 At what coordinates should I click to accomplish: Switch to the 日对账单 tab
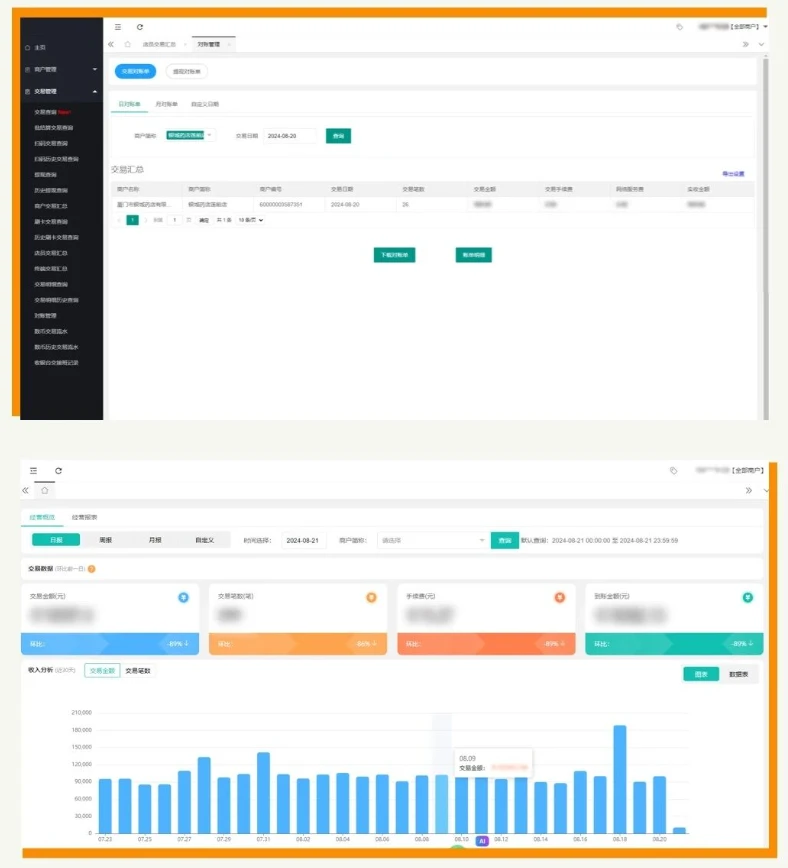point(129,104)
